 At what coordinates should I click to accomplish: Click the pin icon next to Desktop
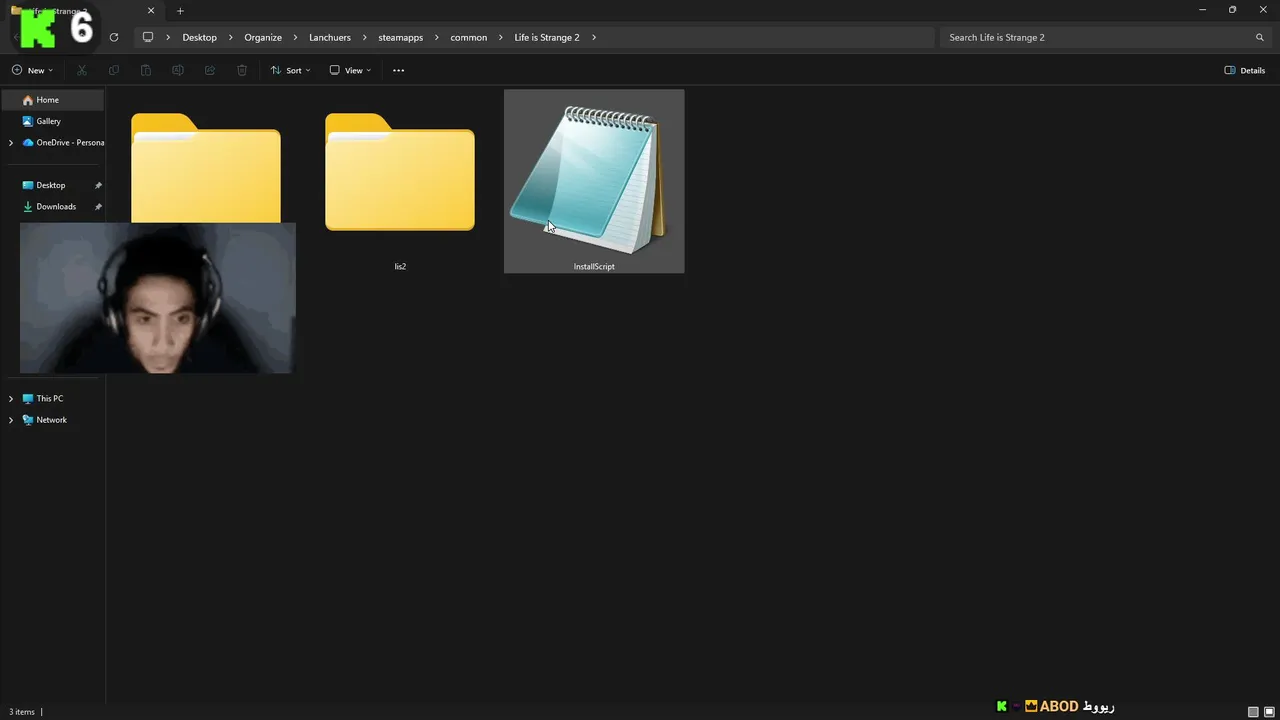click(x=98, y=185)
